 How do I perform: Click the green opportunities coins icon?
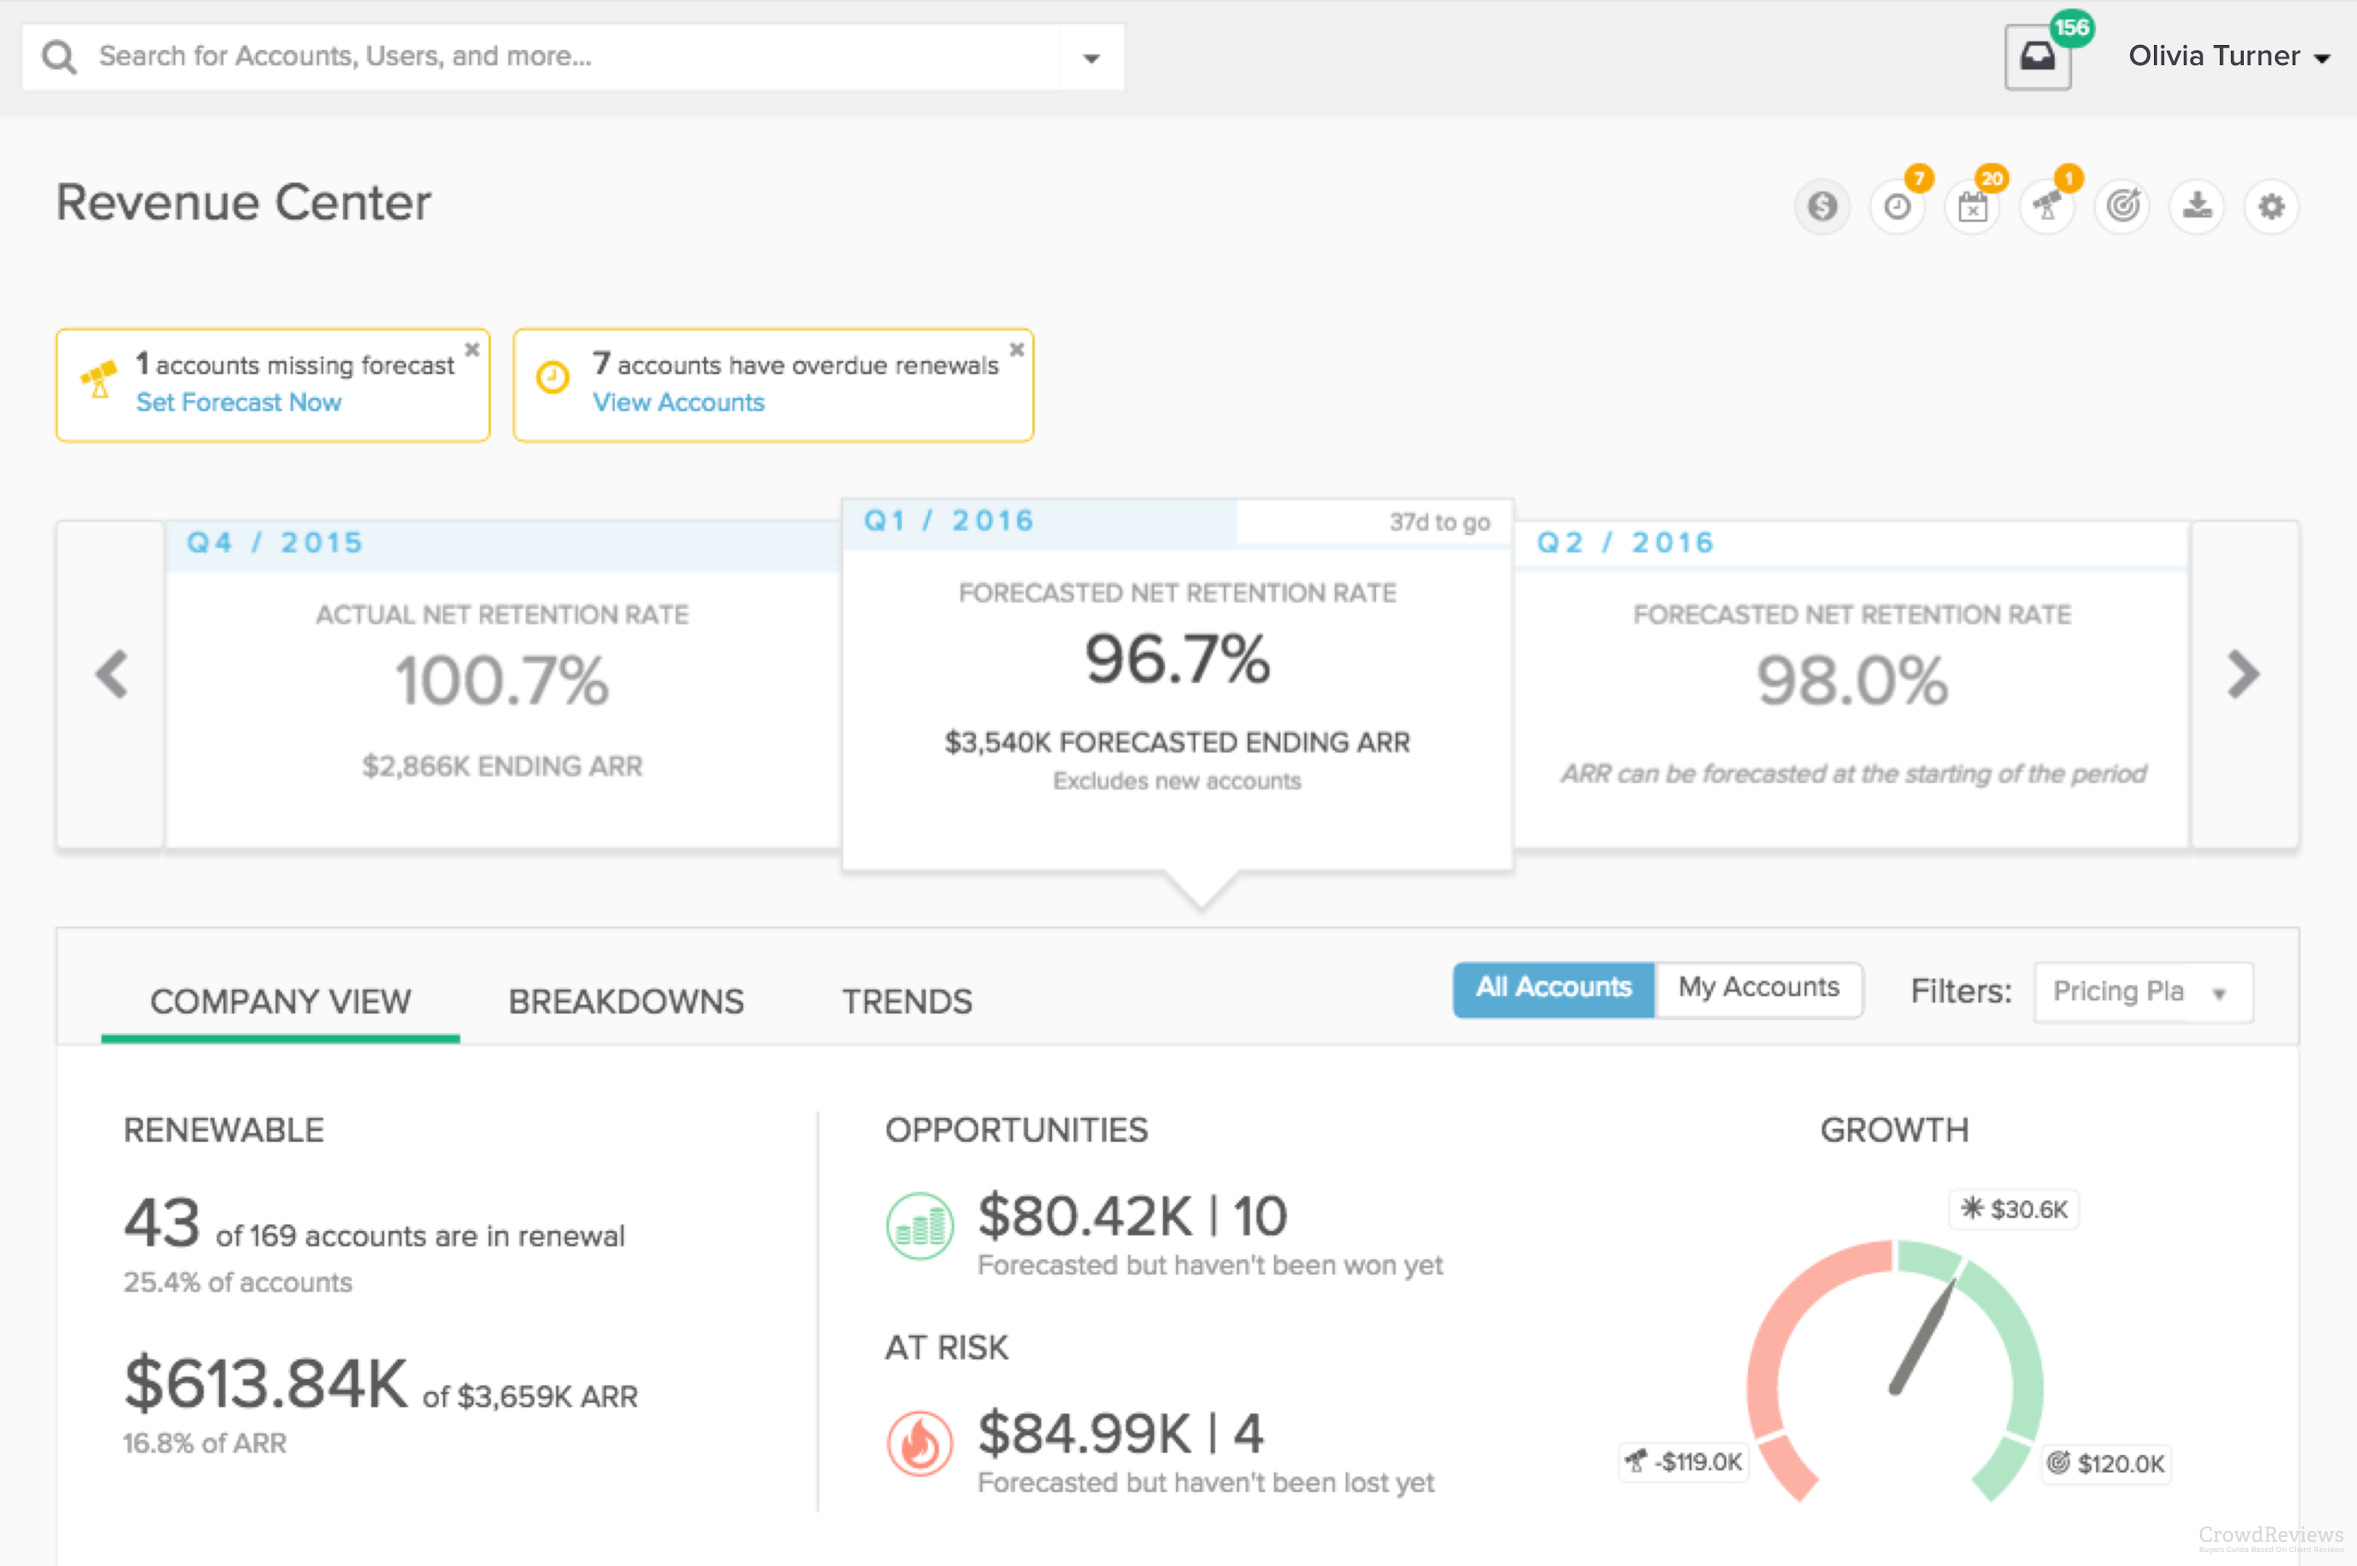(920, 1226)
